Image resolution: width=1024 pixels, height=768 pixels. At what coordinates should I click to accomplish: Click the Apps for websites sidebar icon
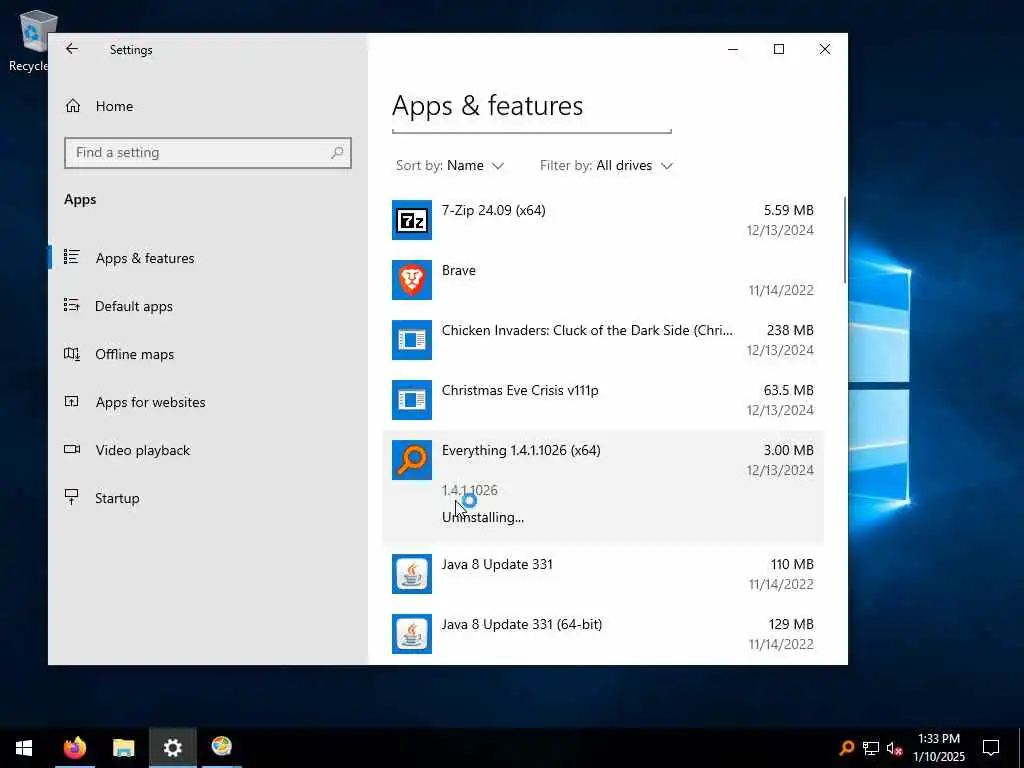pos(72,402)
